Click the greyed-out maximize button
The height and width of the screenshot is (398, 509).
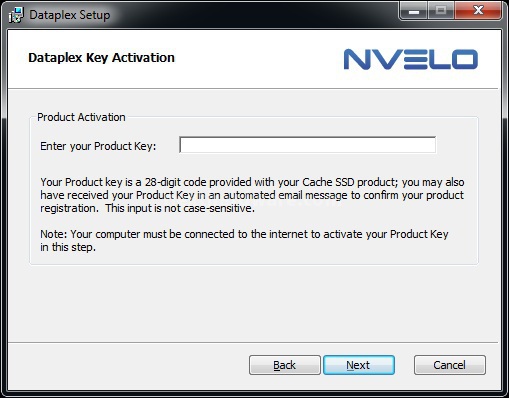(x=441, y=11)
